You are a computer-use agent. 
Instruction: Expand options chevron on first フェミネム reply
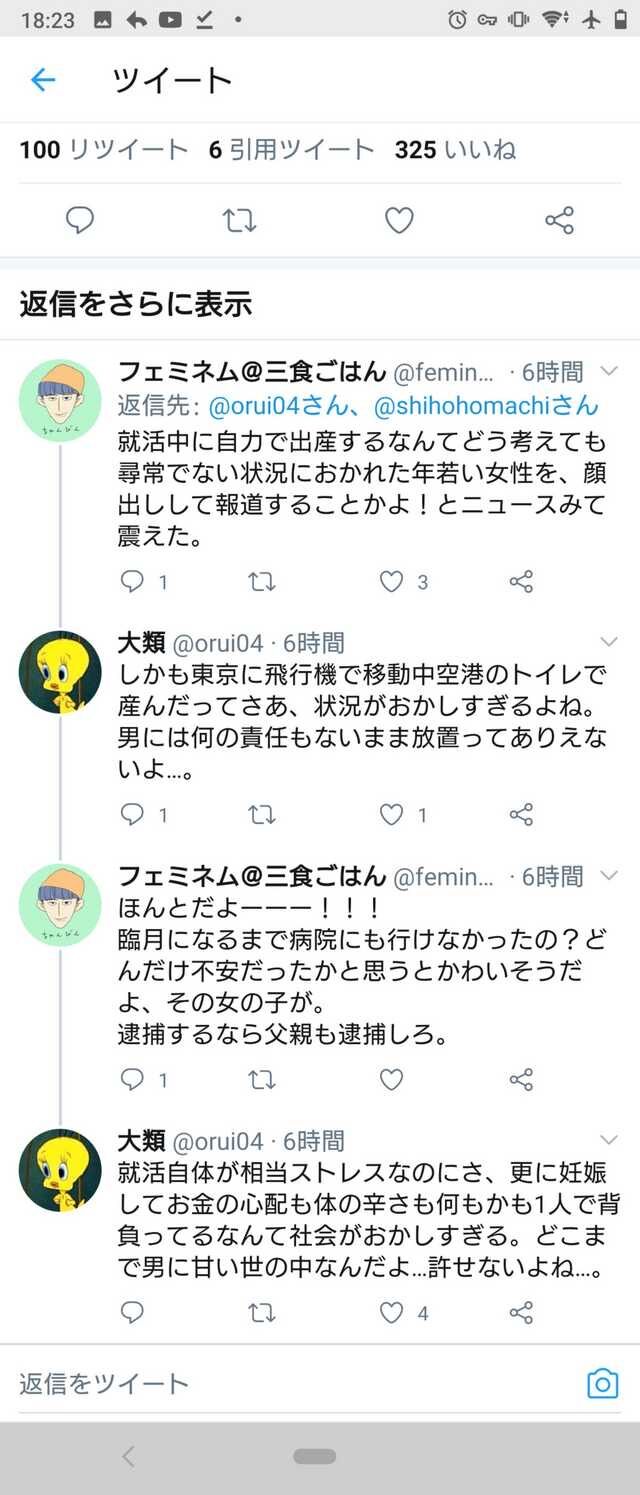[608, 372]
